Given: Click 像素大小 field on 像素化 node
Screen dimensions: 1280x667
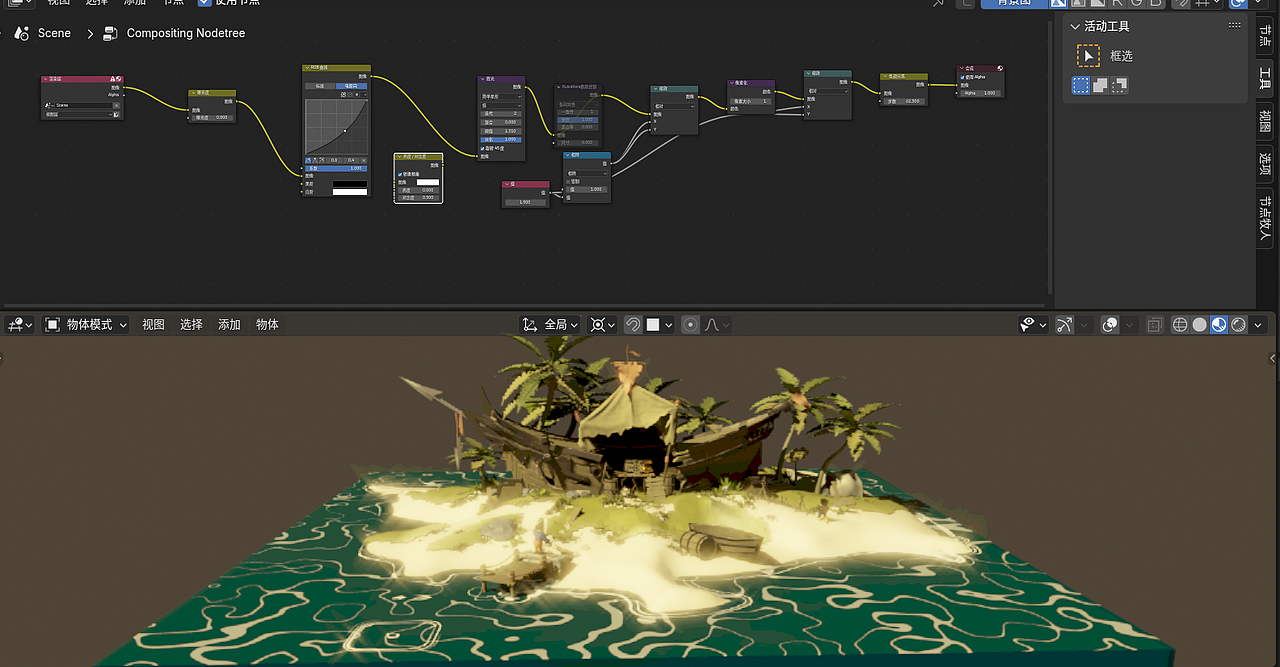Looking at the screenshot, I should click(x=751, y=101).
